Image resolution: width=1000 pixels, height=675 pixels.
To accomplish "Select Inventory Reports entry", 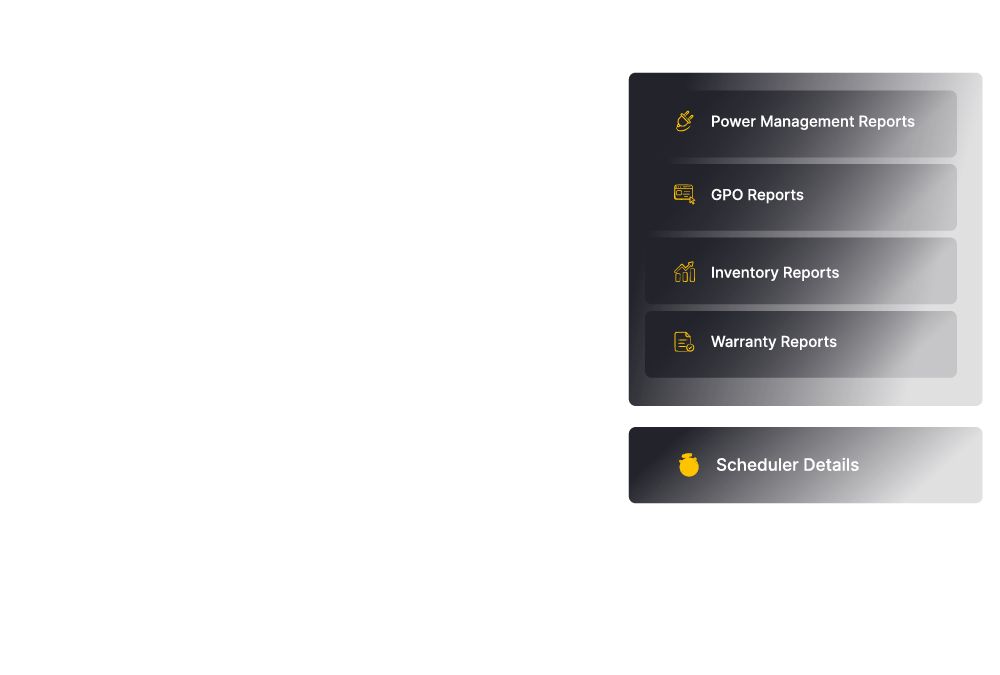I will pos(800,271).
